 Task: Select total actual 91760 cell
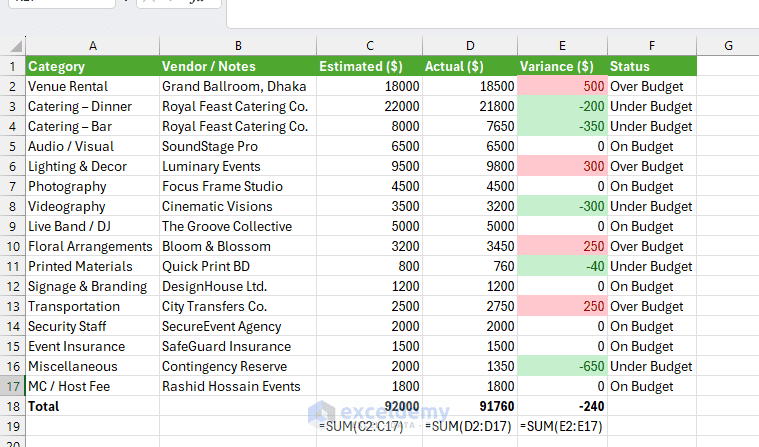tap(470, 406)
